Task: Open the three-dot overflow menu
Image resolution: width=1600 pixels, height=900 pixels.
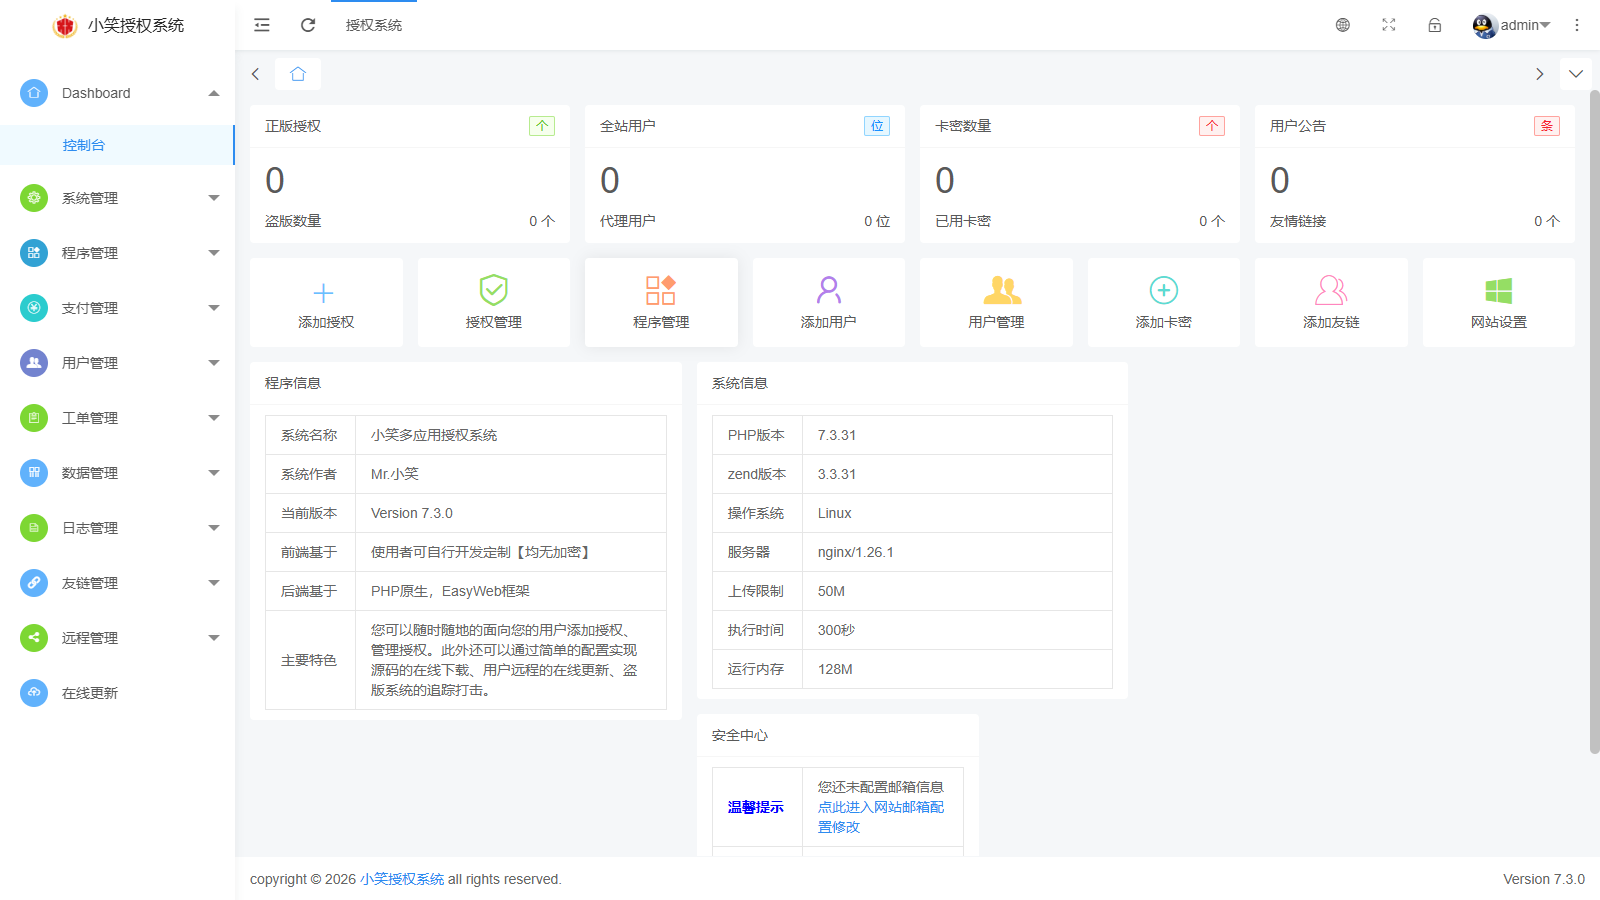Action: [1577, 25]
